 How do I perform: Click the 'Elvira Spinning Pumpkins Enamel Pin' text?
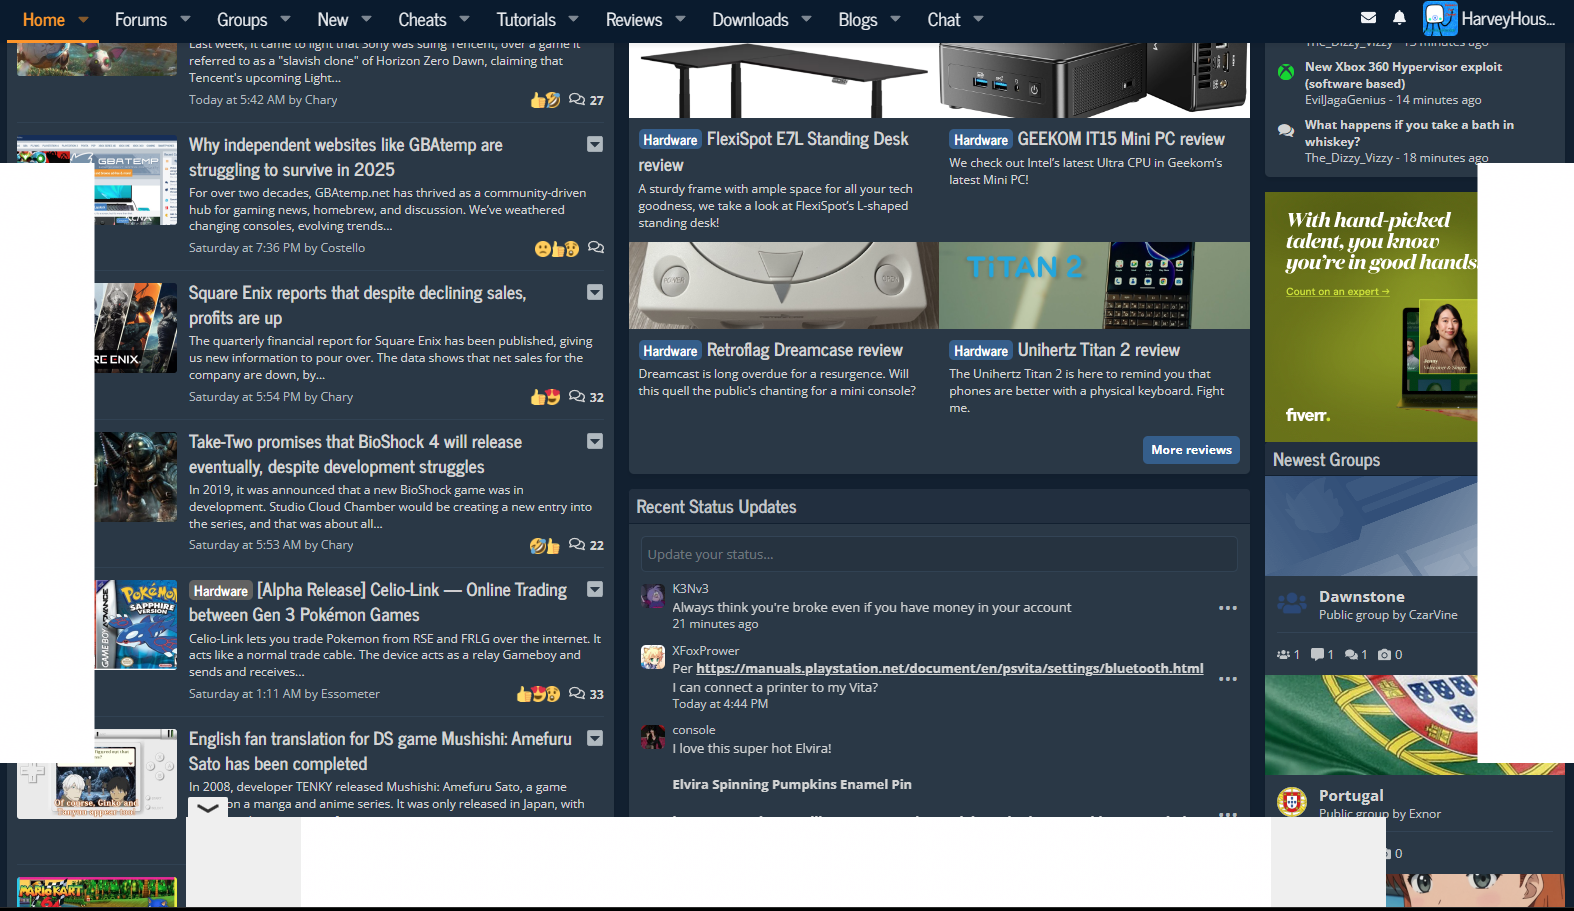pyautogui.click(x=792, y=785)
